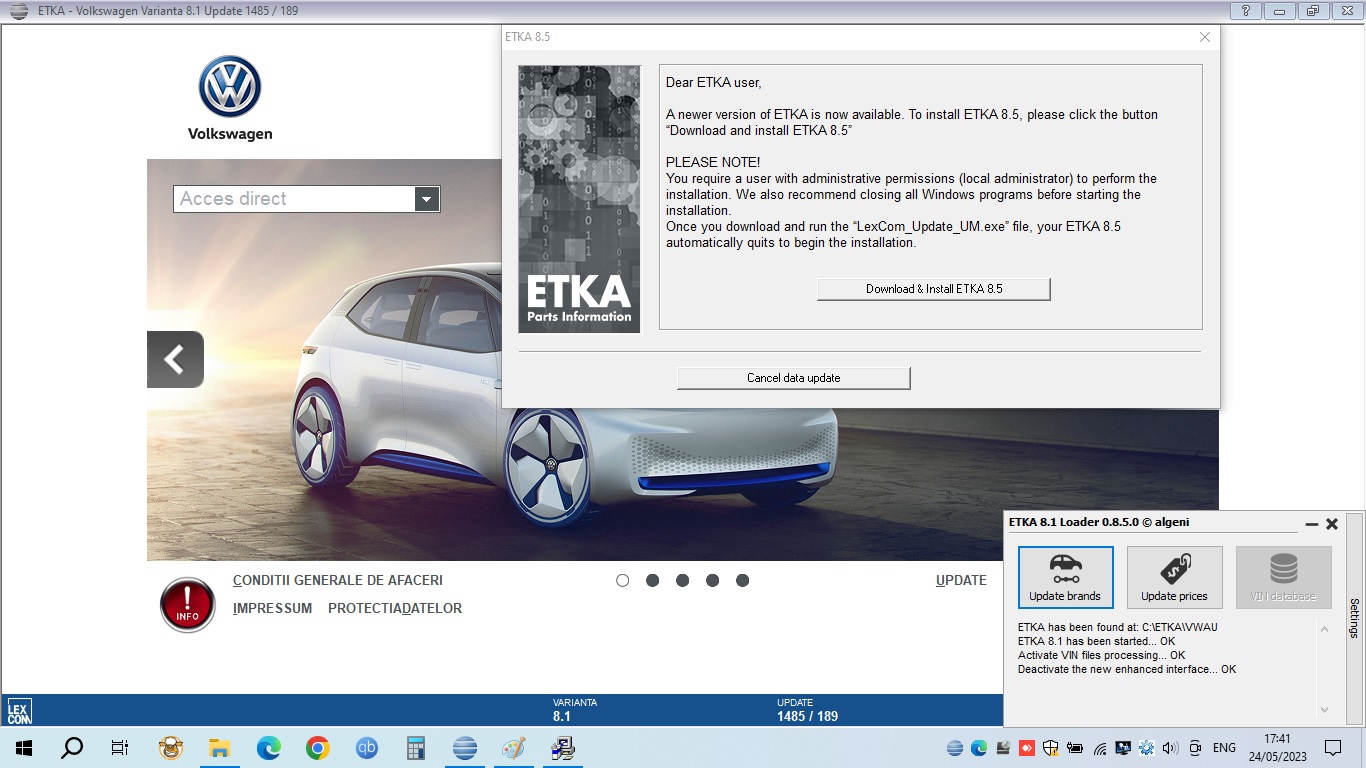1366x768 pixels.
Task: Select the last carousel slide dot
Action: click(x=742, y=580)
